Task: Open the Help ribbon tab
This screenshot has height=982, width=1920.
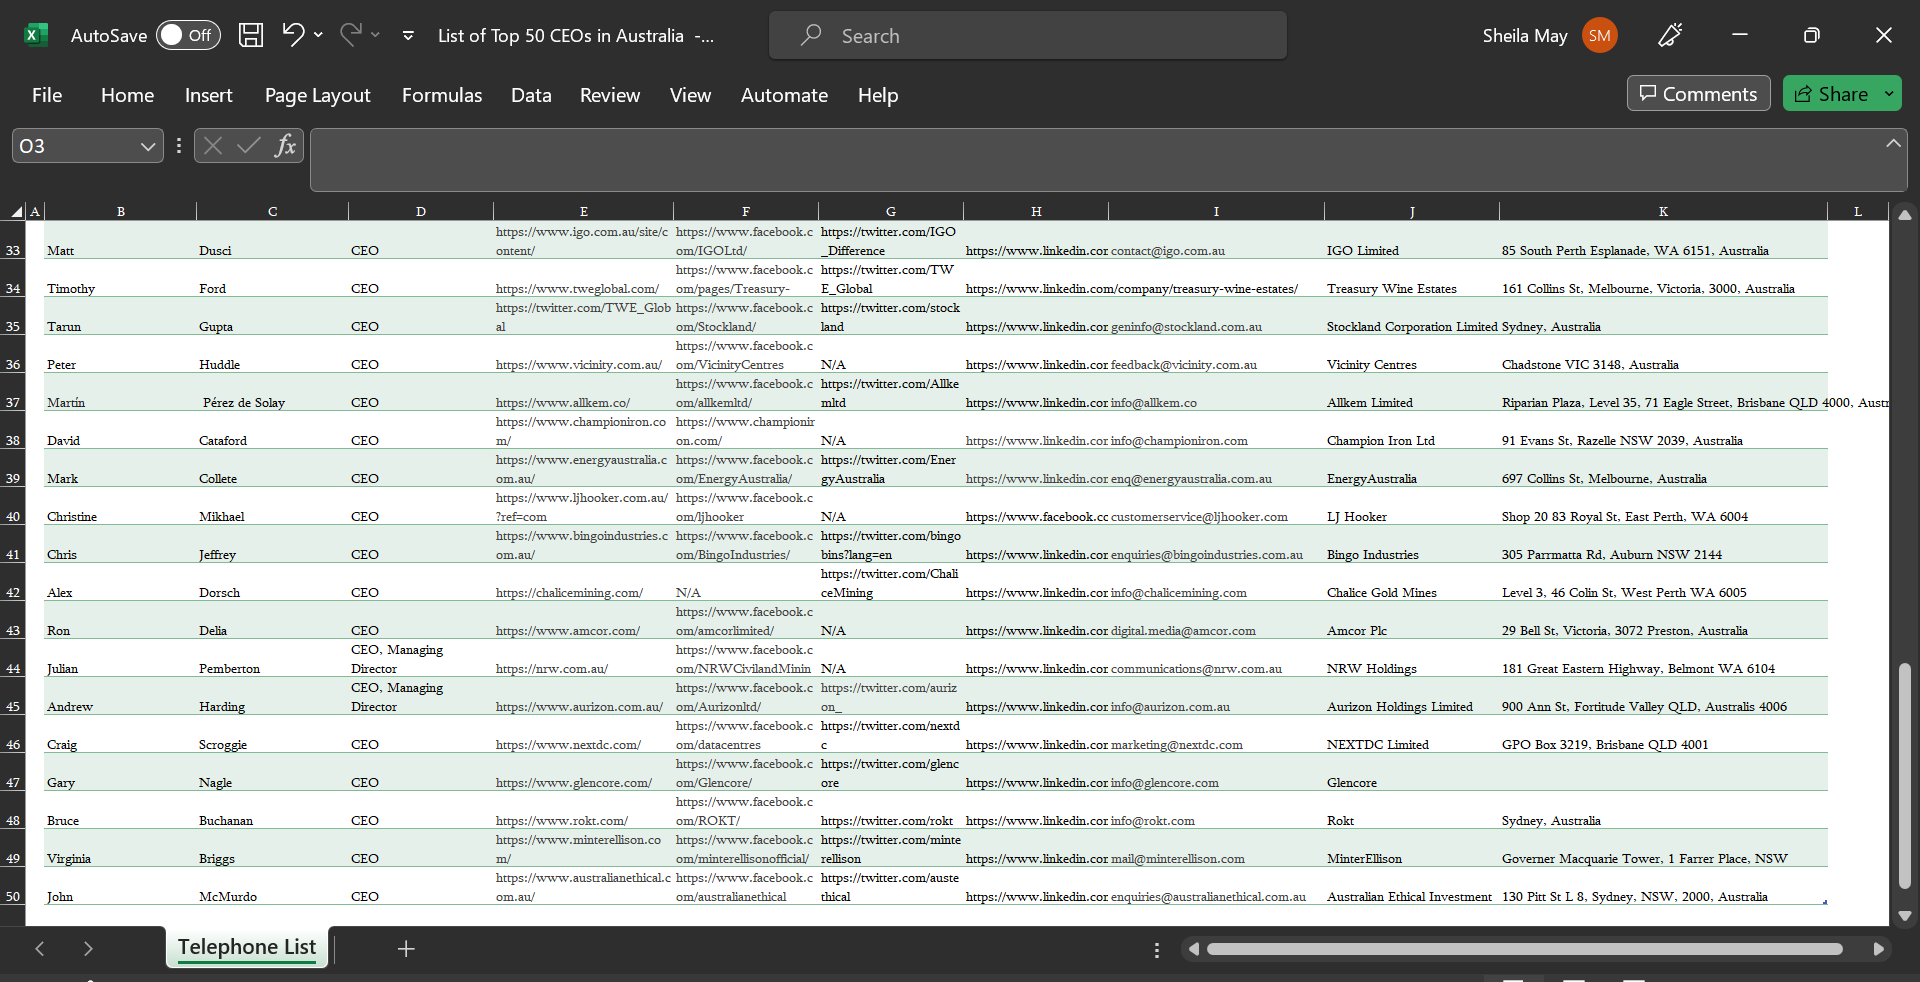Action: pos(878,95)
